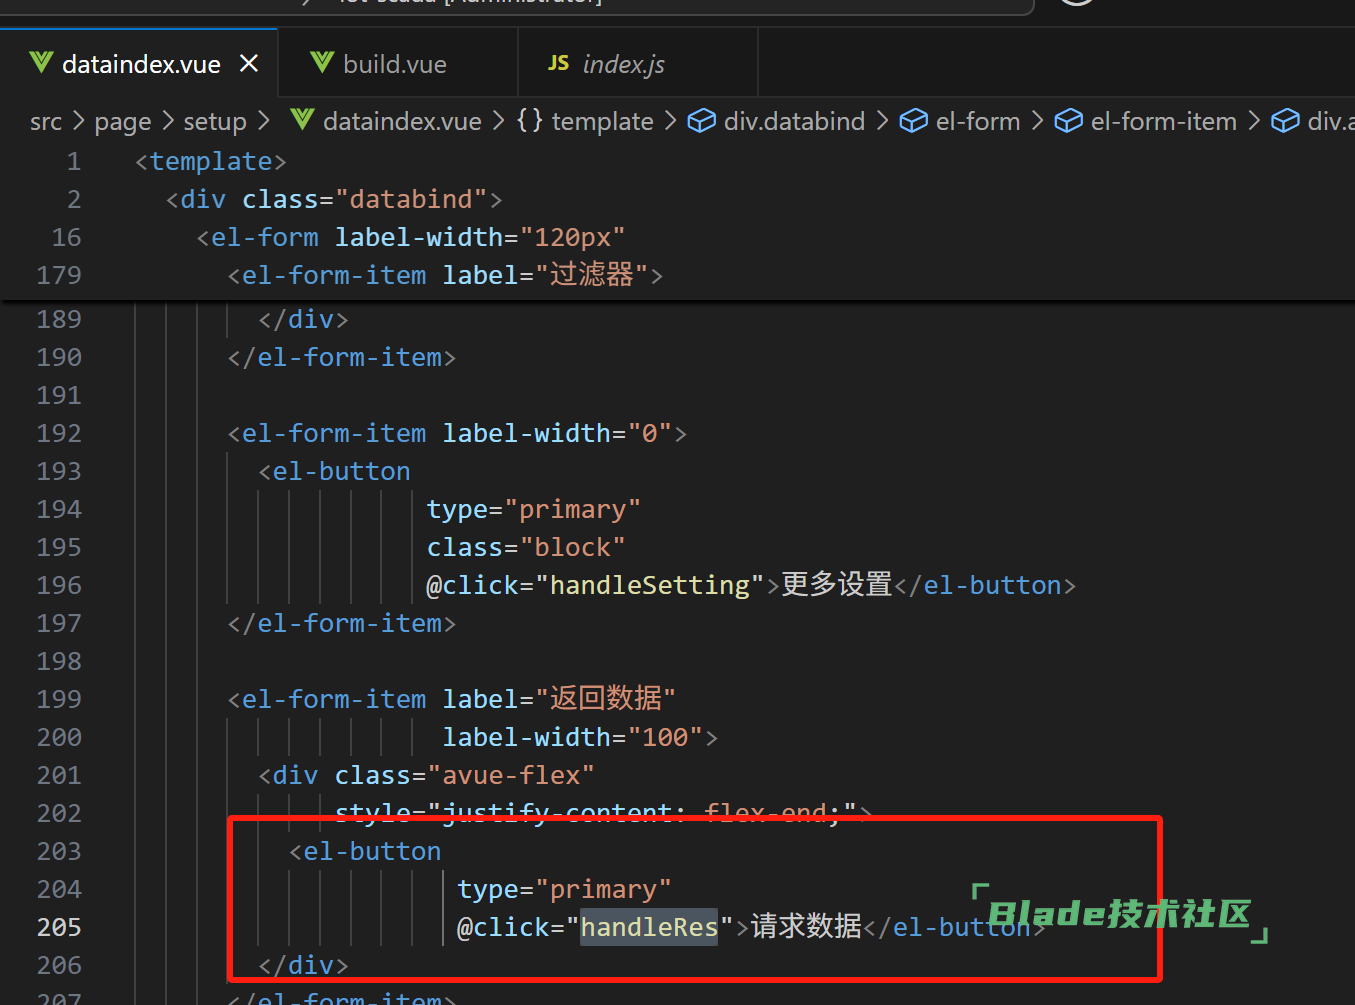Click the Vue icon on build.vue tab
1355x1005 pixels.
click(322, 63)
